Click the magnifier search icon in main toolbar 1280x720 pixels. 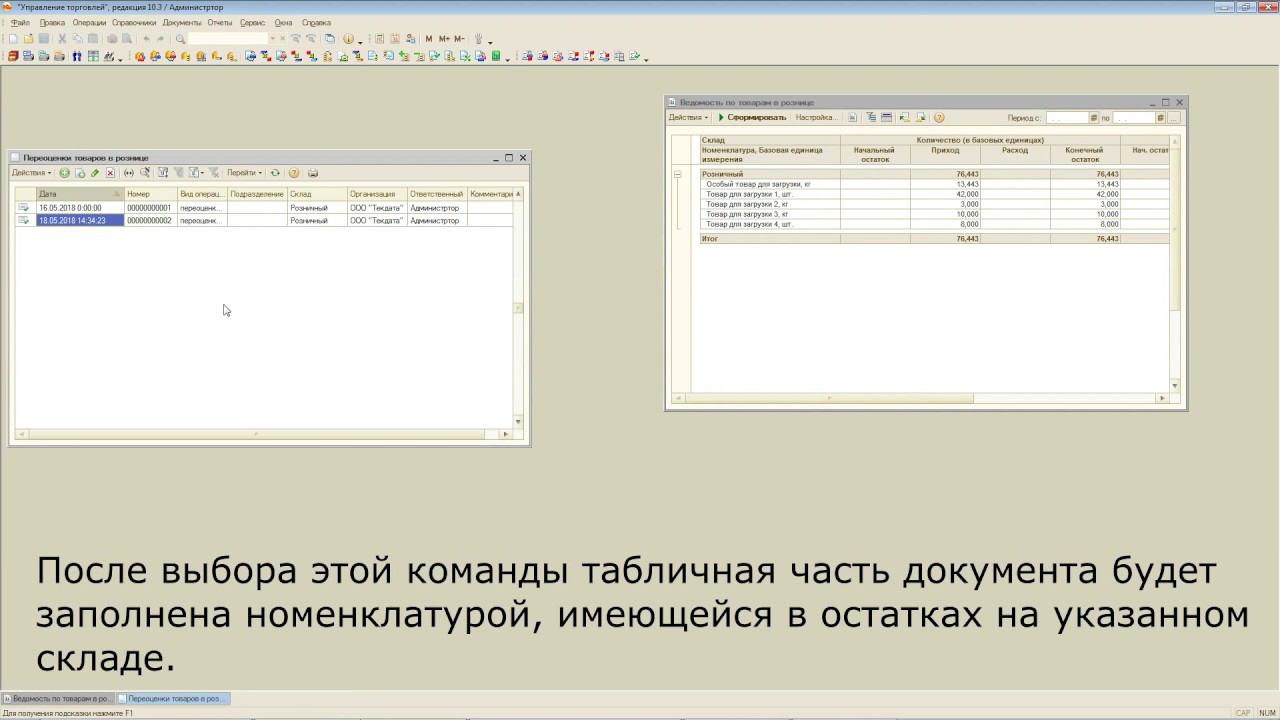(180, 39)
